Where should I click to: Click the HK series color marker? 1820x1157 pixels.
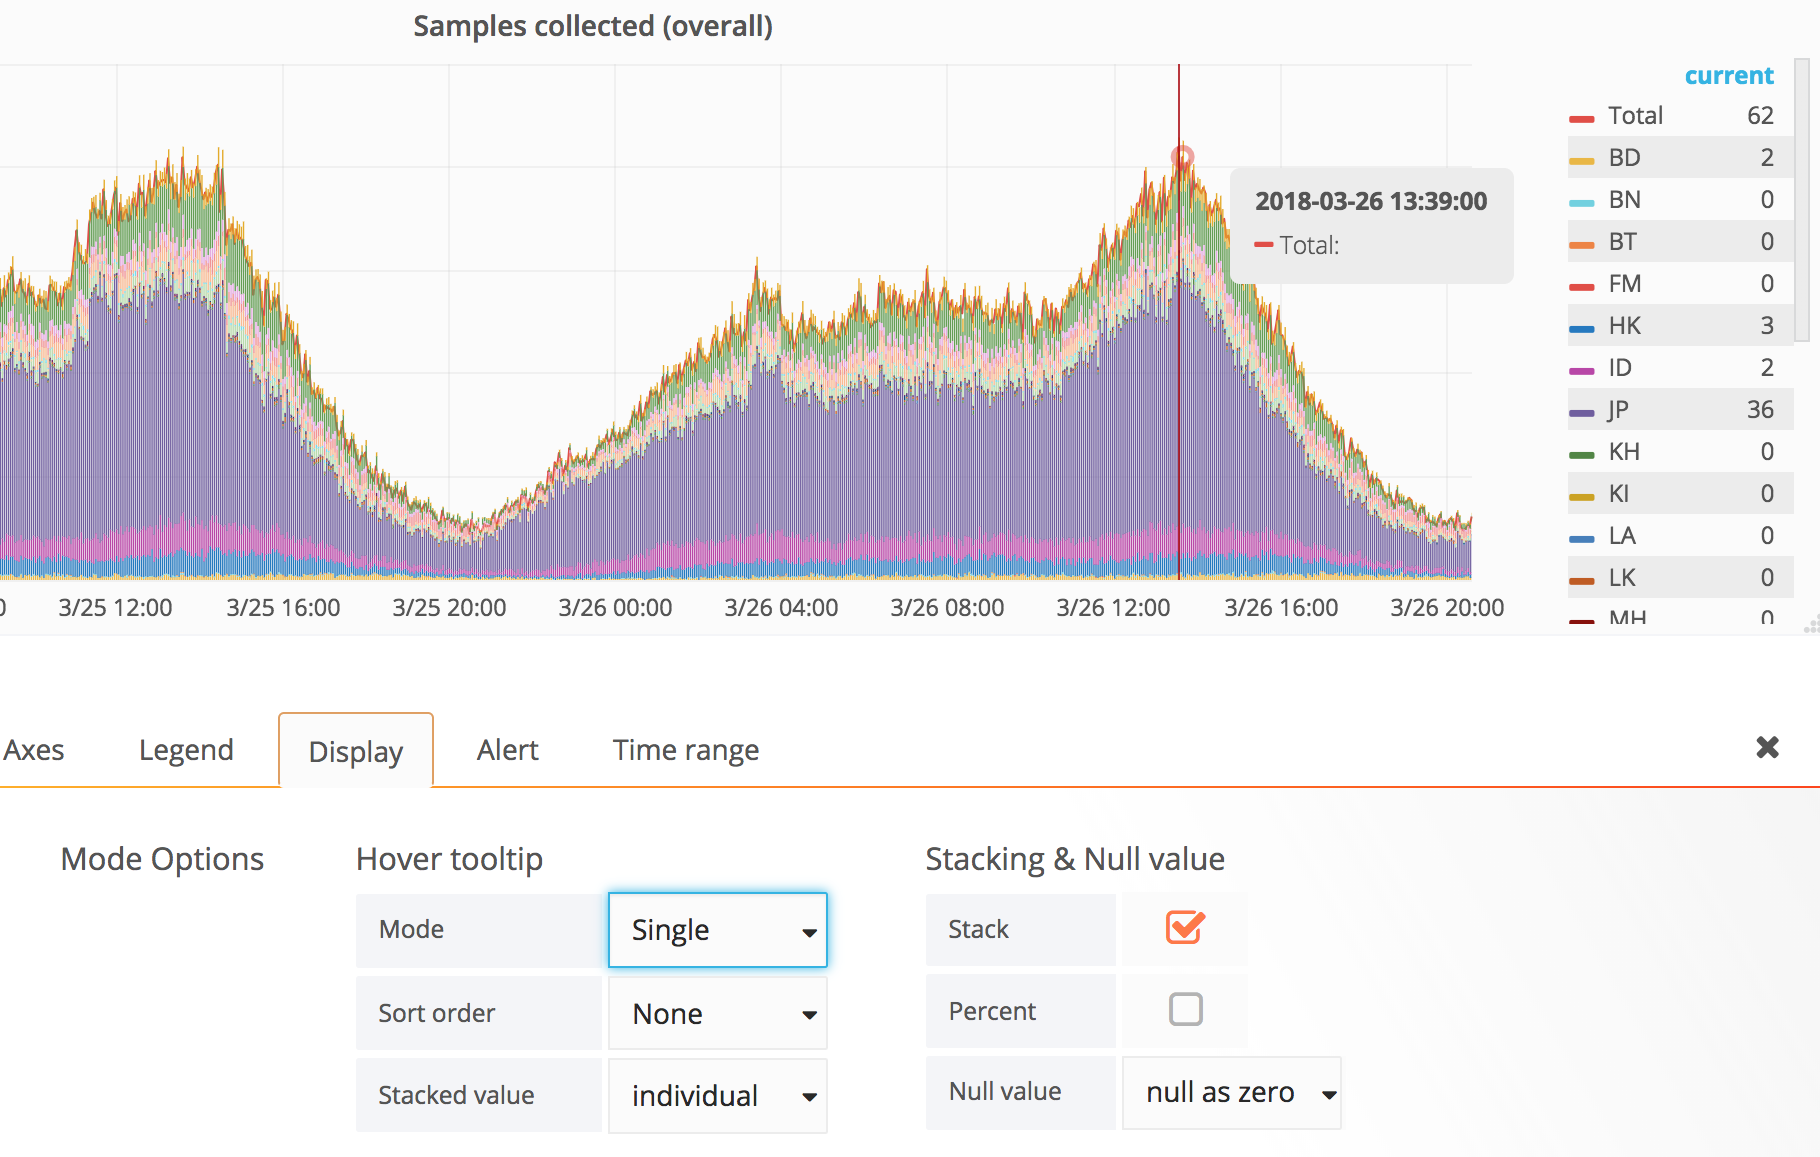[1585, 325]
